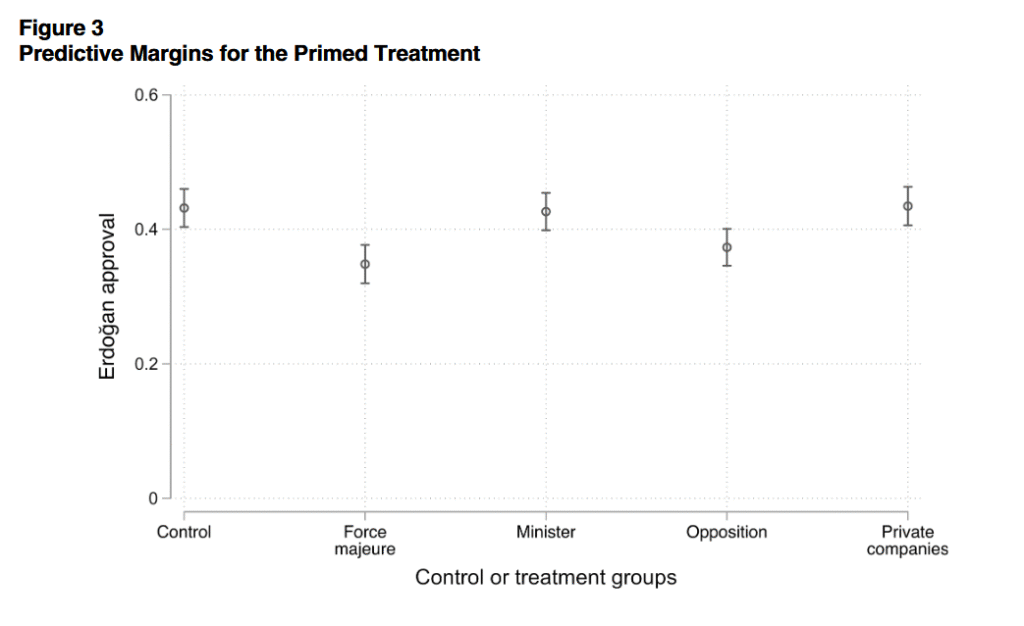Select the 0.2 y-axis tick label

[146, 364]
